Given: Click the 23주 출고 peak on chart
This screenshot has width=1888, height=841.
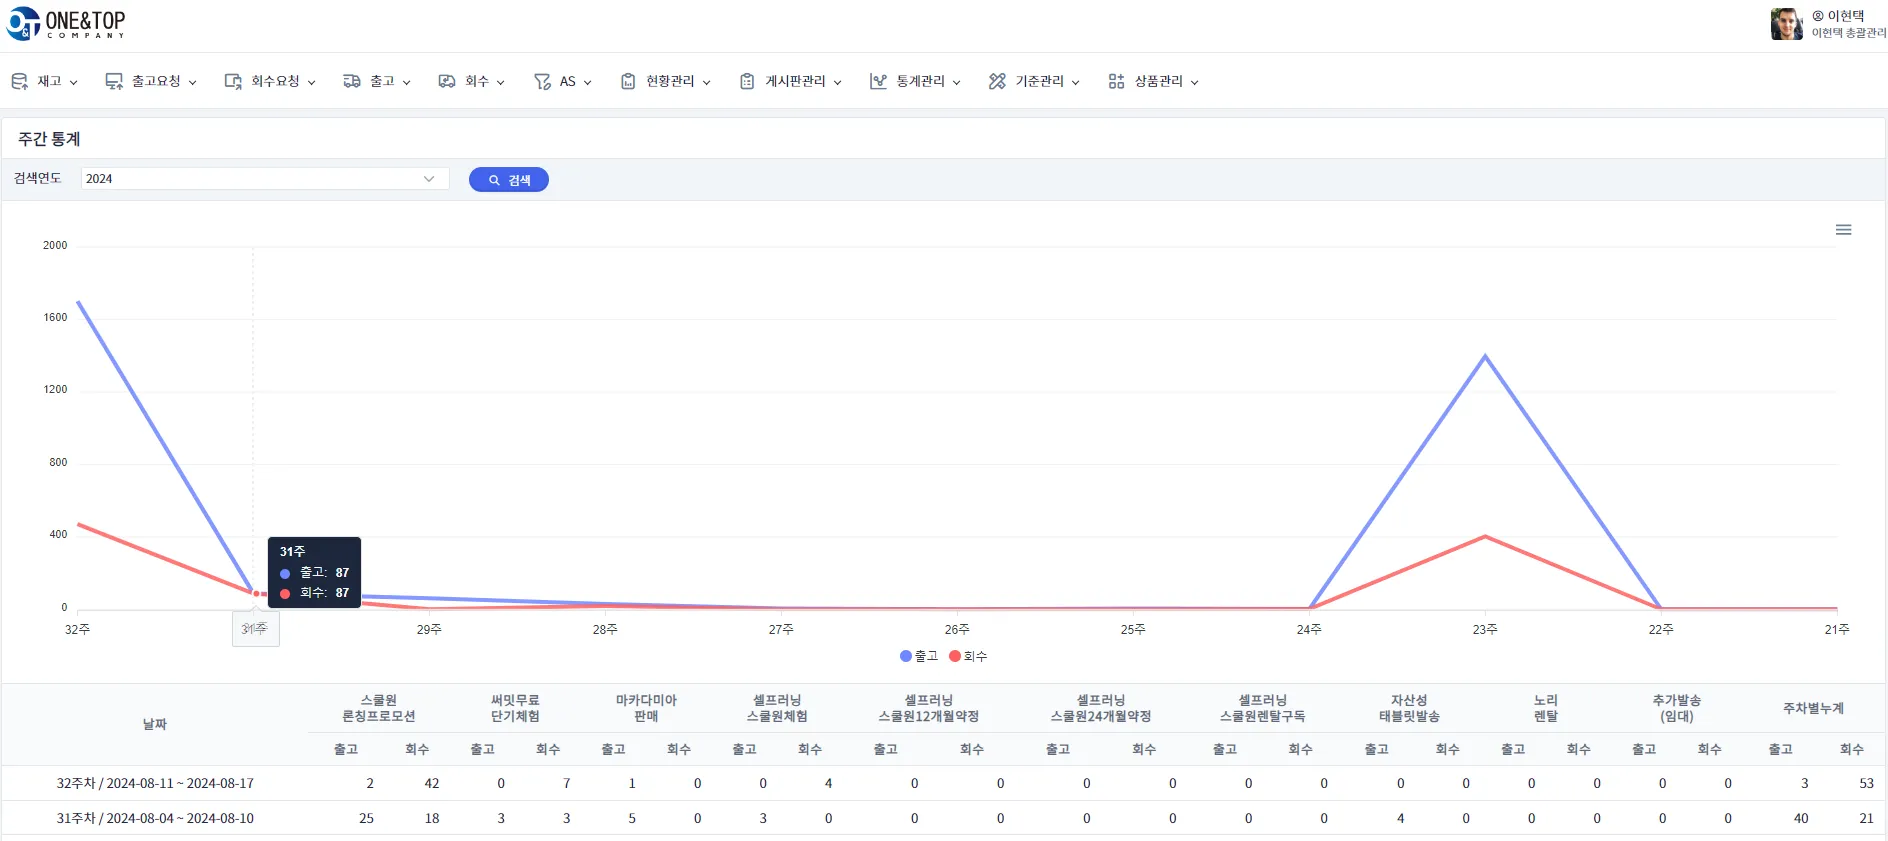Looking at the screenshot, I should (x=1485, y=356).
